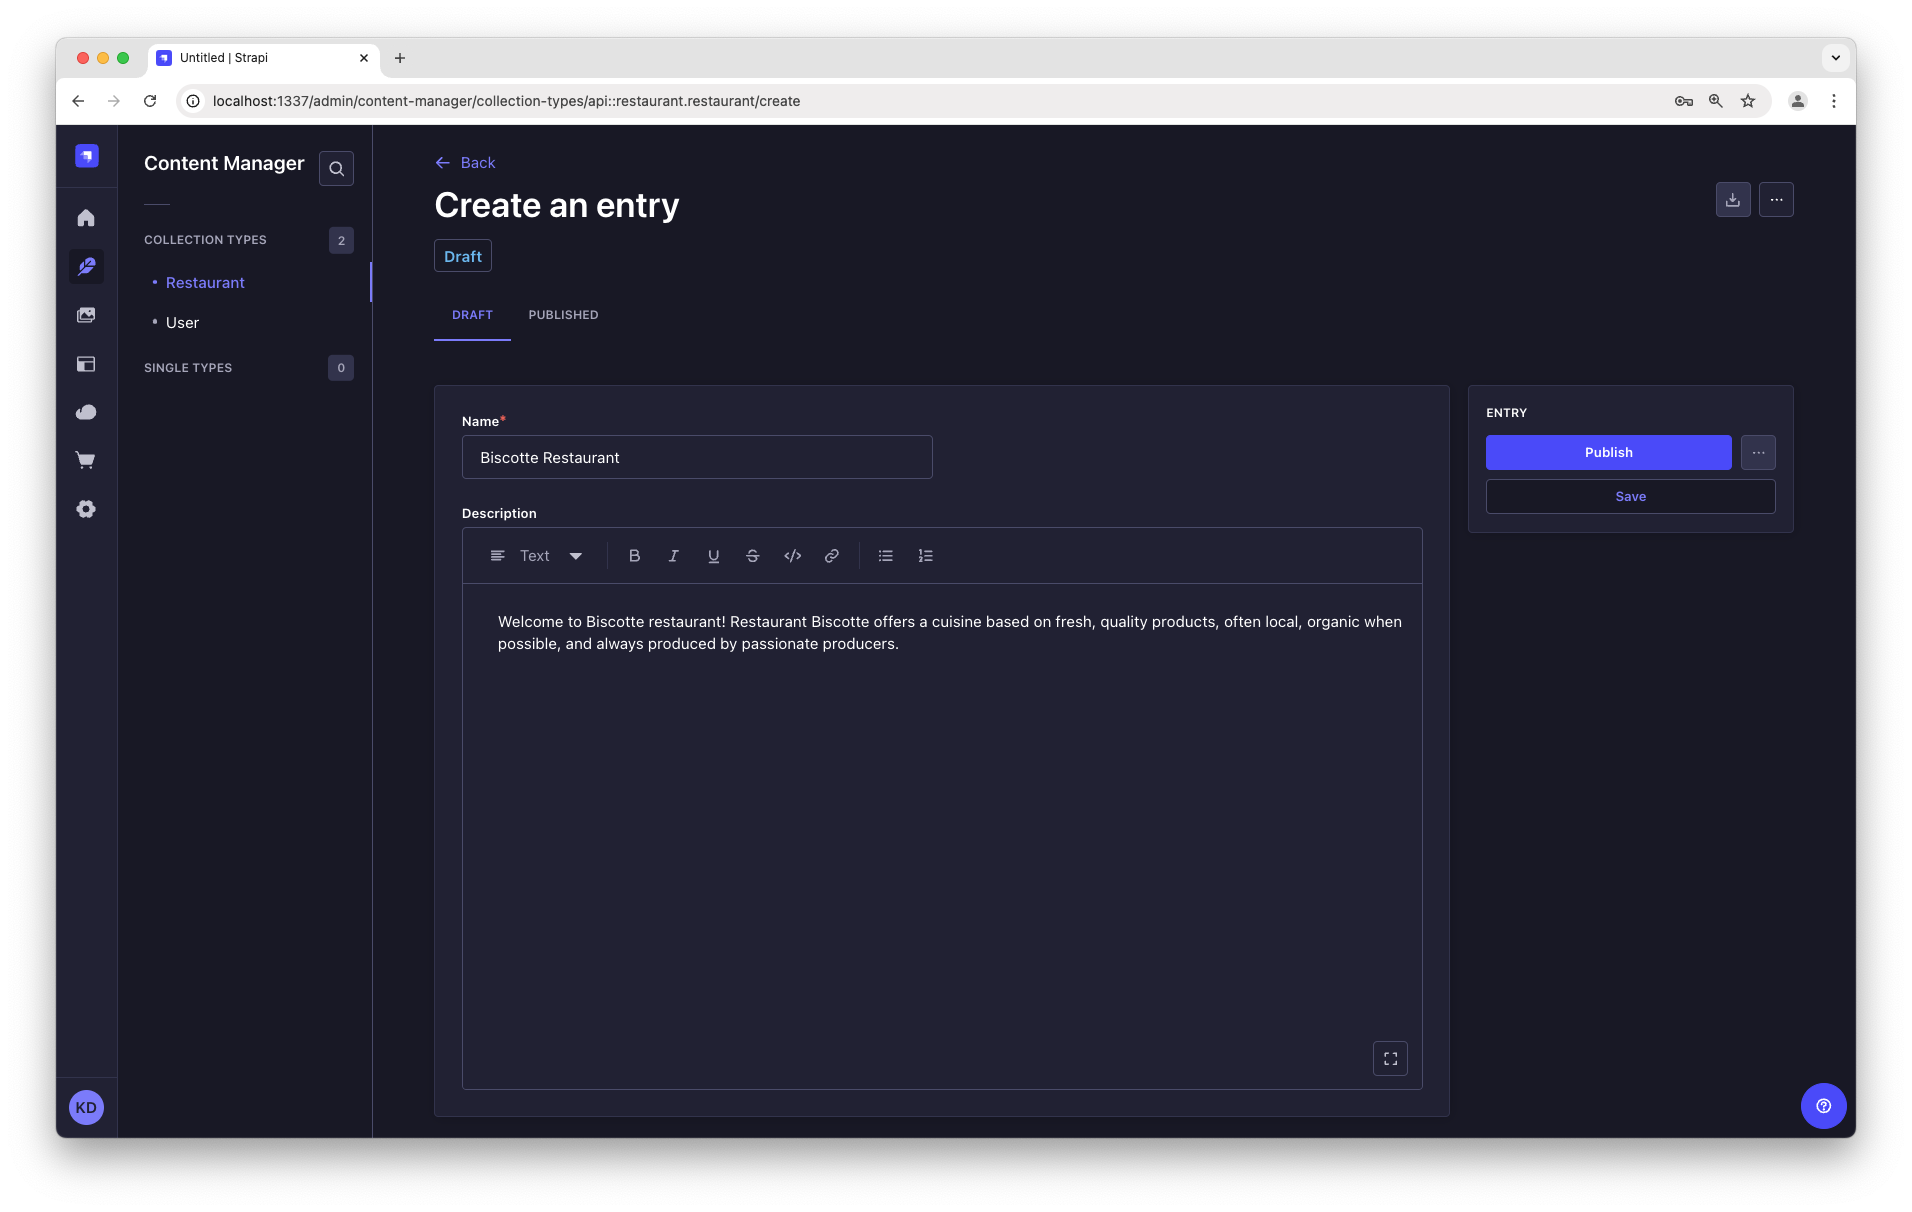1912x1212 pixels.
Task: Click the Name input field
Action: click(697, 457)
